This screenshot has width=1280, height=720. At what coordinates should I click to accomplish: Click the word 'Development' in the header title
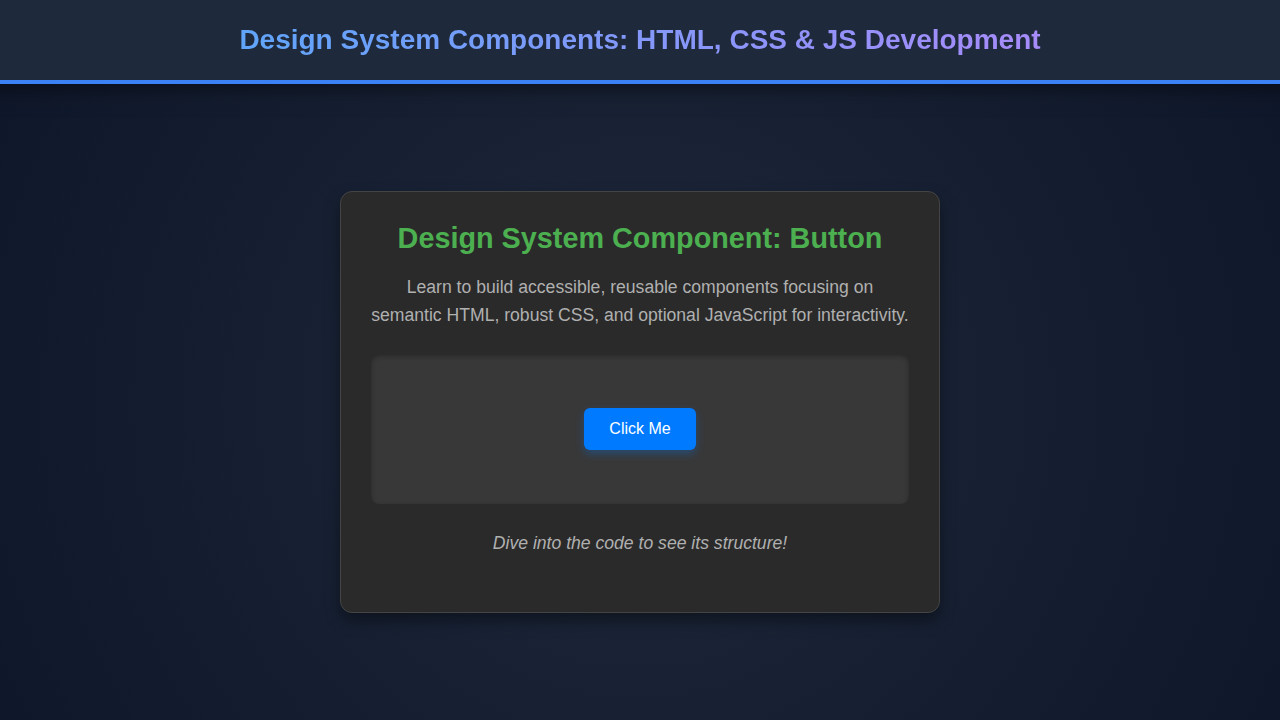click(x=952, y=40)
